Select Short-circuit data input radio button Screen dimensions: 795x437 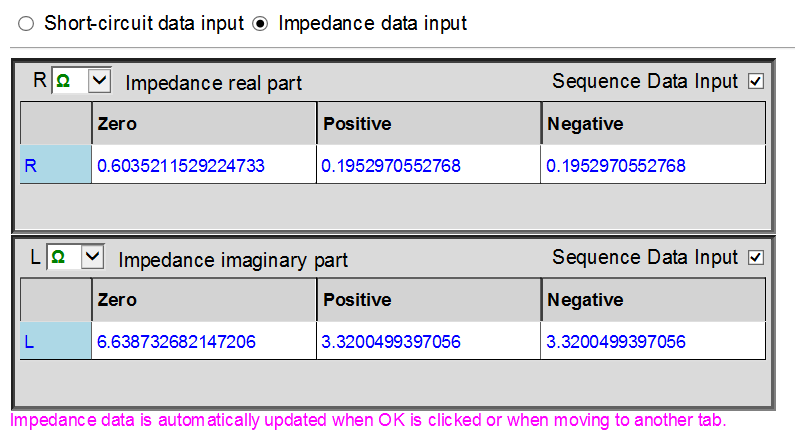pyautogui.click(x=26, y=23)
